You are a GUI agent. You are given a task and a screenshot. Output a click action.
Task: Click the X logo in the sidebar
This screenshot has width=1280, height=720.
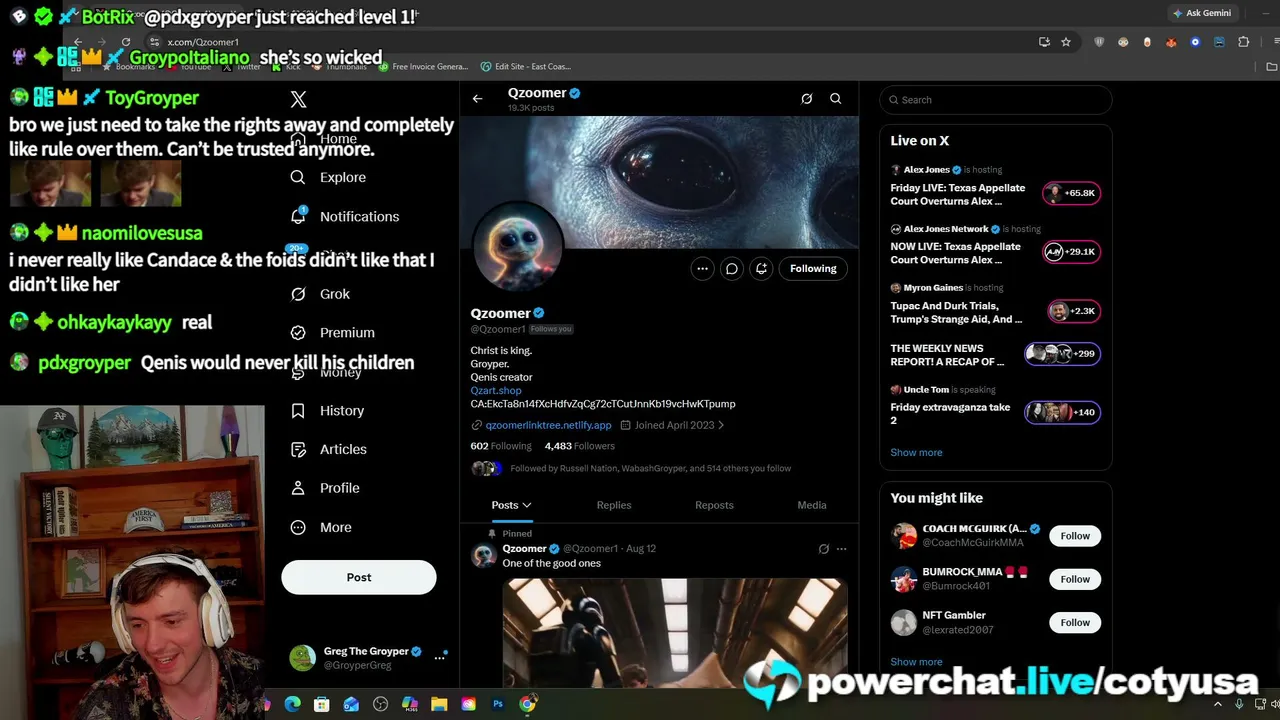coord(298,99)
